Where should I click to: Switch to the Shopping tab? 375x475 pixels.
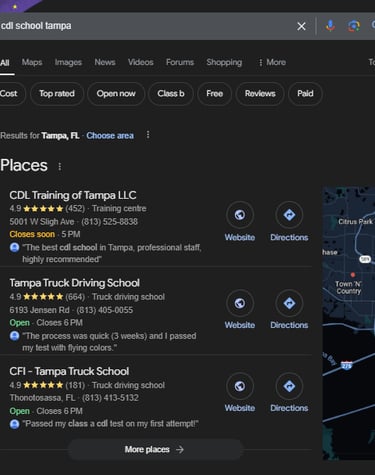click(224, 62)
